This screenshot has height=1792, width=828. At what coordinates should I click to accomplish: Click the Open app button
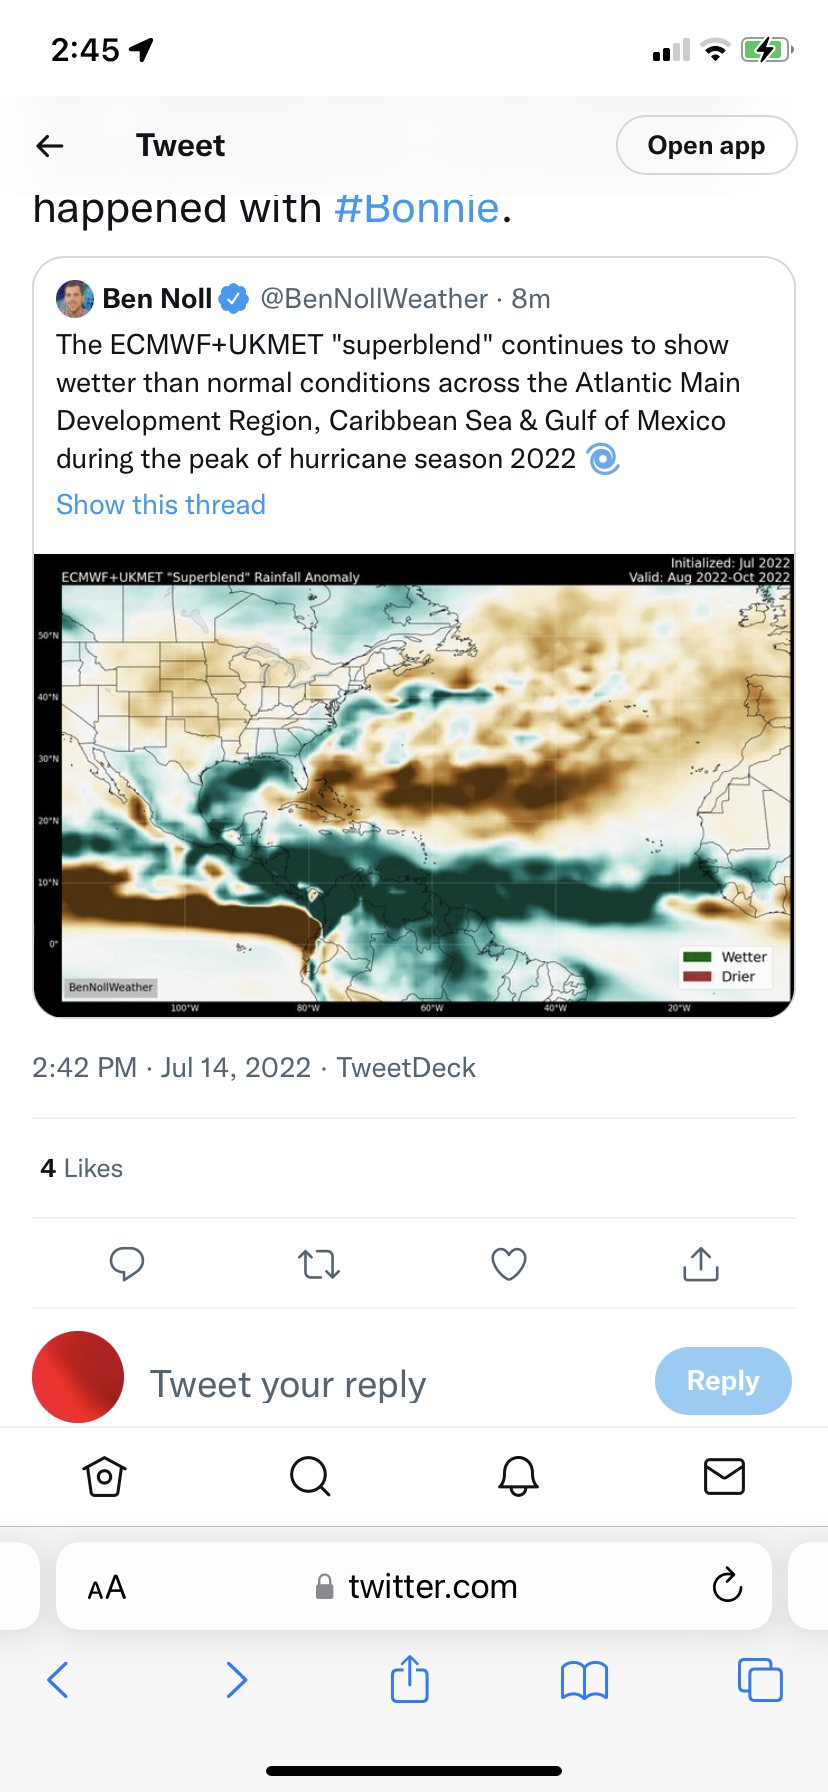tap(706, 146)
